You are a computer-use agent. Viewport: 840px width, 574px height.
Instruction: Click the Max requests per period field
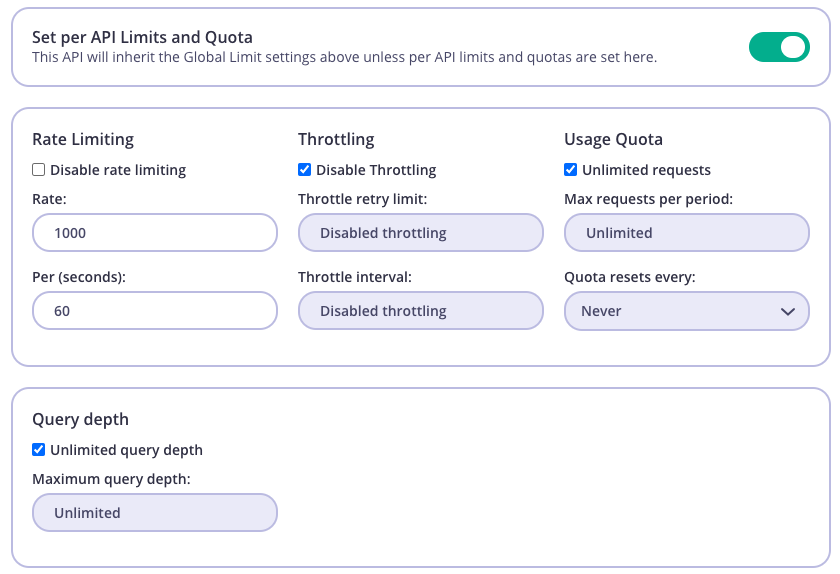686,233
